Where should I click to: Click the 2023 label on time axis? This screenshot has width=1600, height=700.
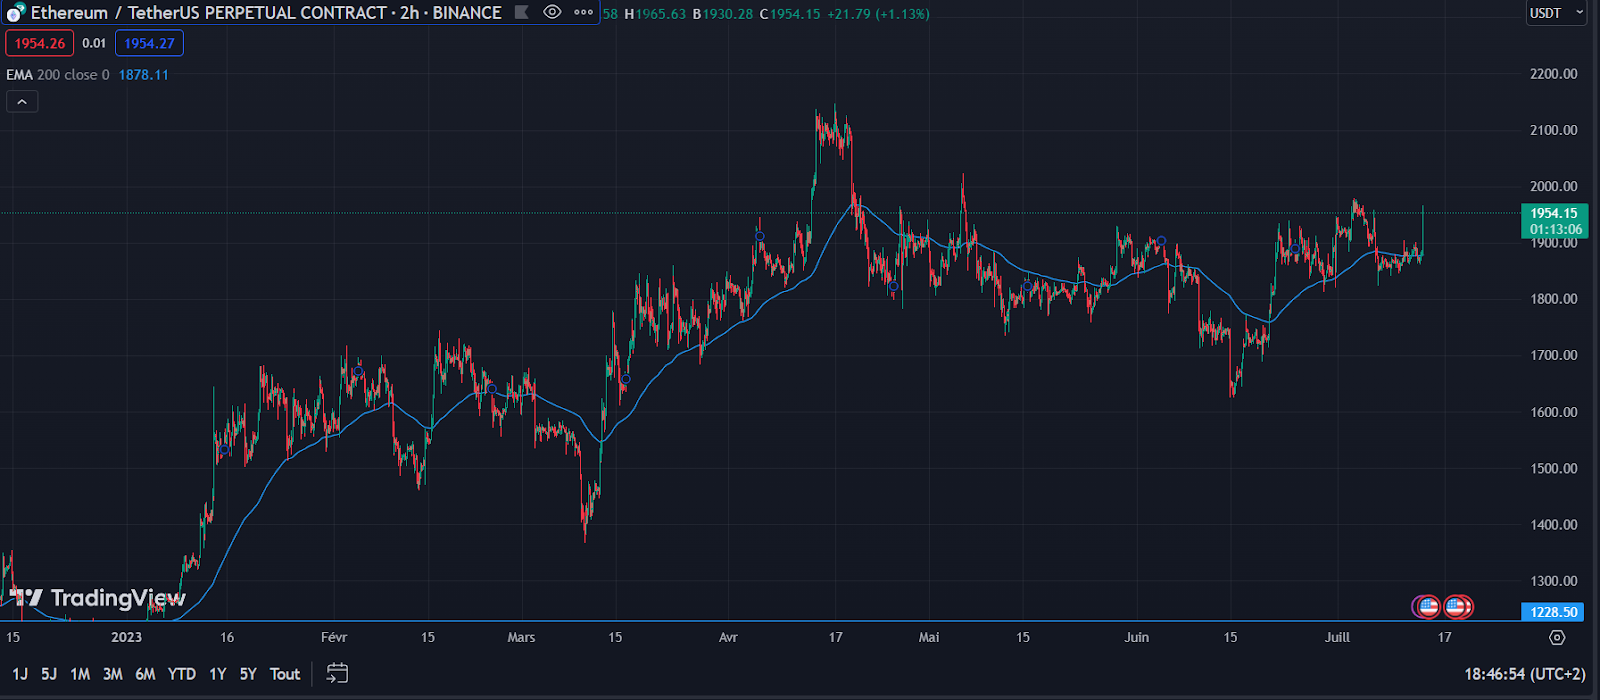(126, 637)
